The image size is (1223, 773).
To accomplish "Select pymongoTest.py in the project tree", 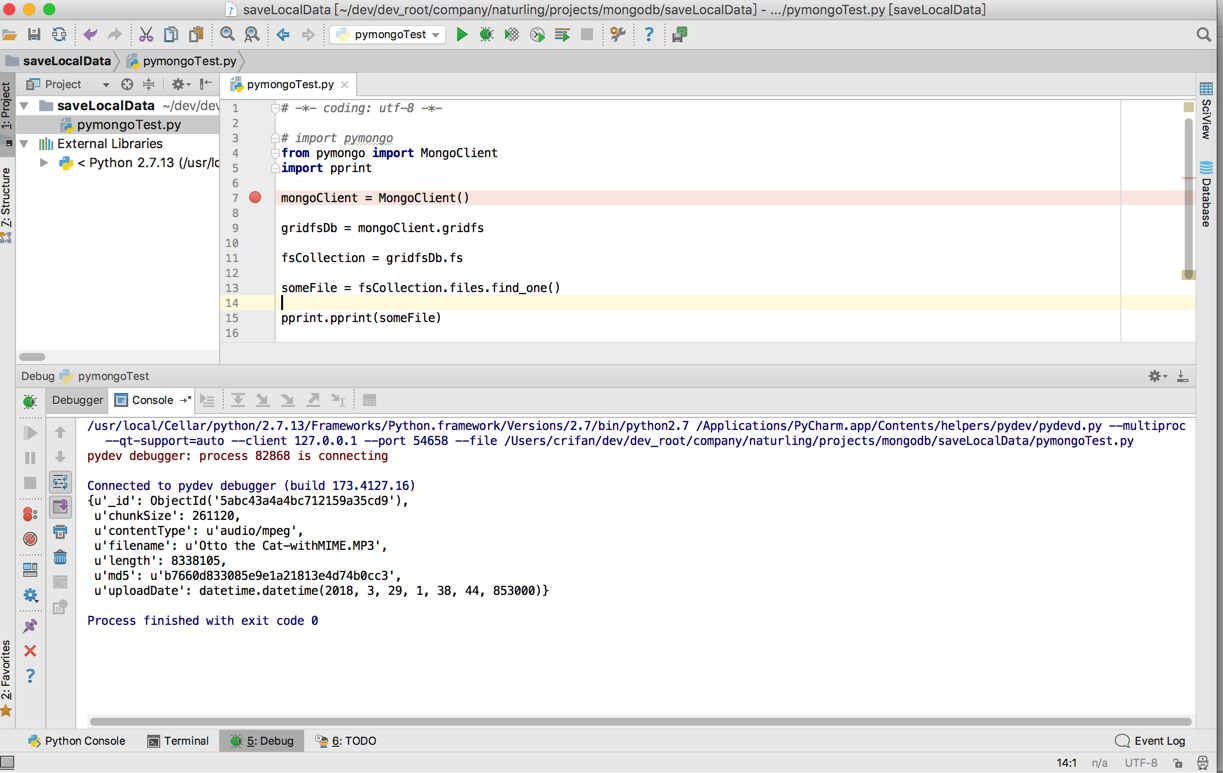I will (128, 125).
